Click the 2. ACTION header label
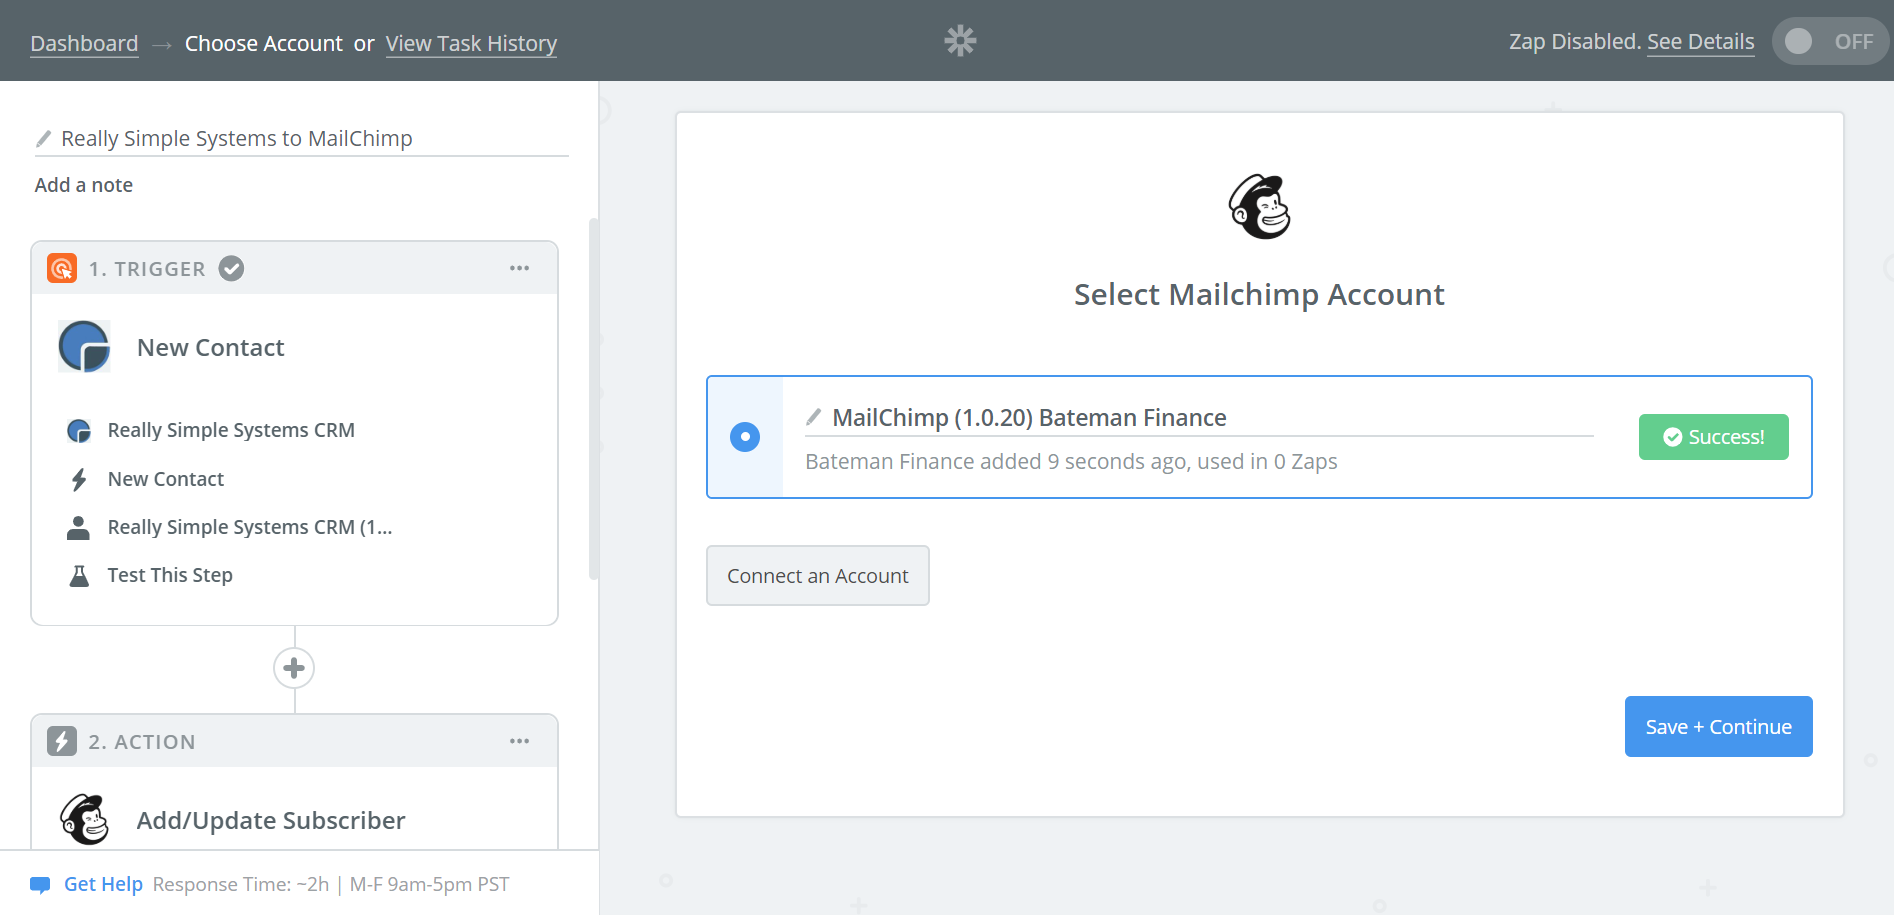 pyautogui.click(x=142, y=741)
